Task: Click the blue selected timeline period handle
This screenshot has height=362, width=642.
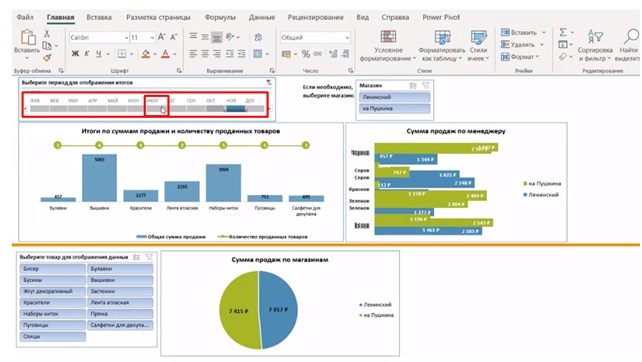Action: [x=236, y=109]
